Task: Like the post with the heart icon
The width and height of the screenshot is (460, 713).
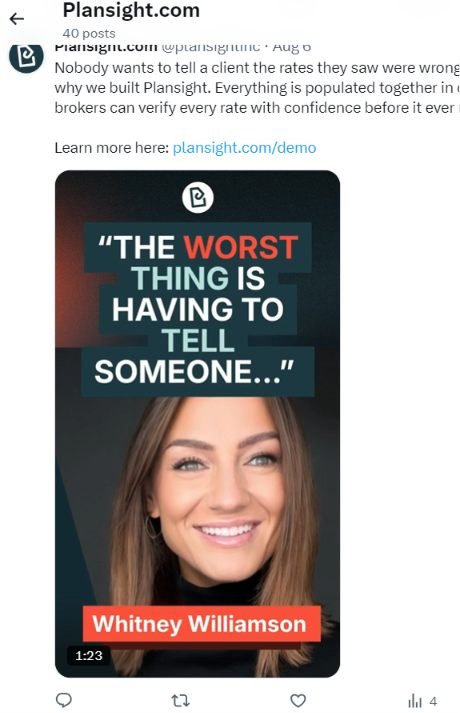Action: [x=298, y=700]
